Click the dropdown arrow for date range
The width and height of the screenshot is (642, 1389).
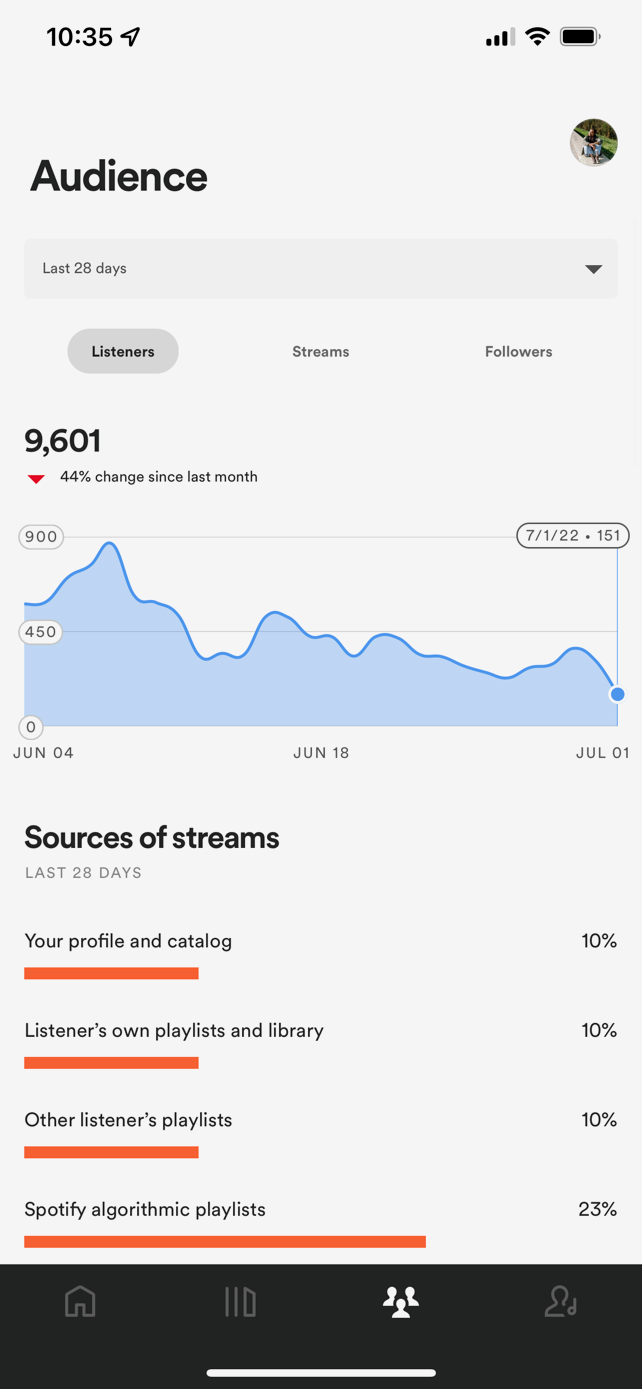(x=593, y=268)
